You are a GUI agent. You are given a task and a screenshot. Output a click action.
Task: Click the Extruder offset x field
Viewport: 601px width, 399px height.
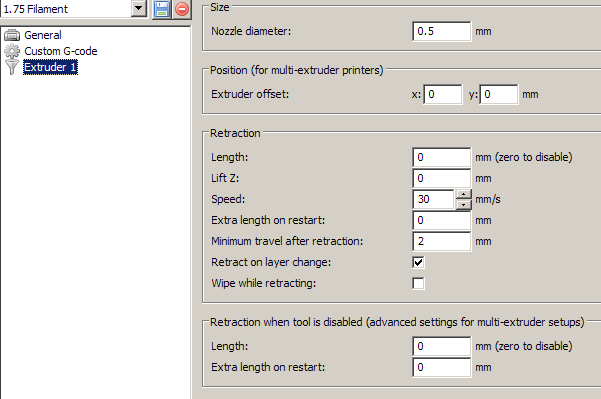(x=443, y=94)
